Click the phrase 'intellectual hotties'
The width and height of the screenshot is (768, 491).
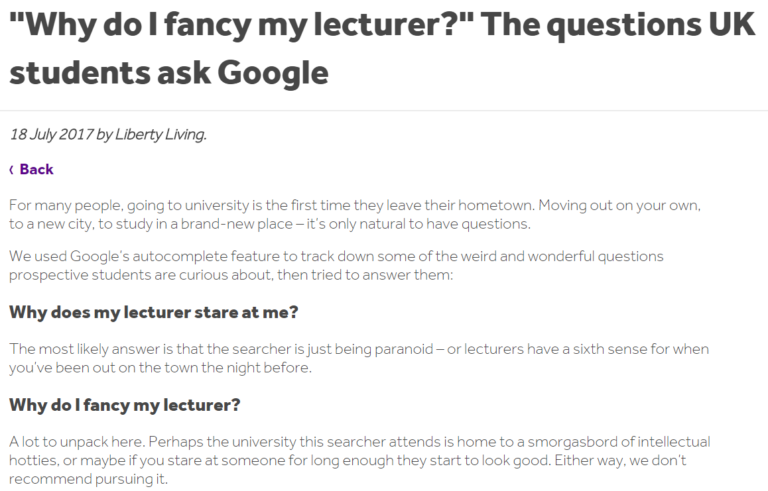(360, 451)
